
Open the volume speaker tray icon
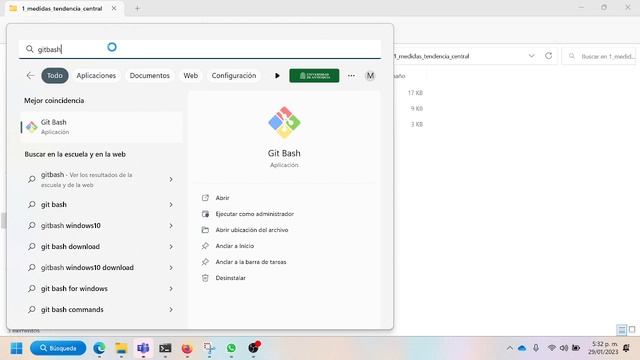pyautogui.click(x=564, y=348)
